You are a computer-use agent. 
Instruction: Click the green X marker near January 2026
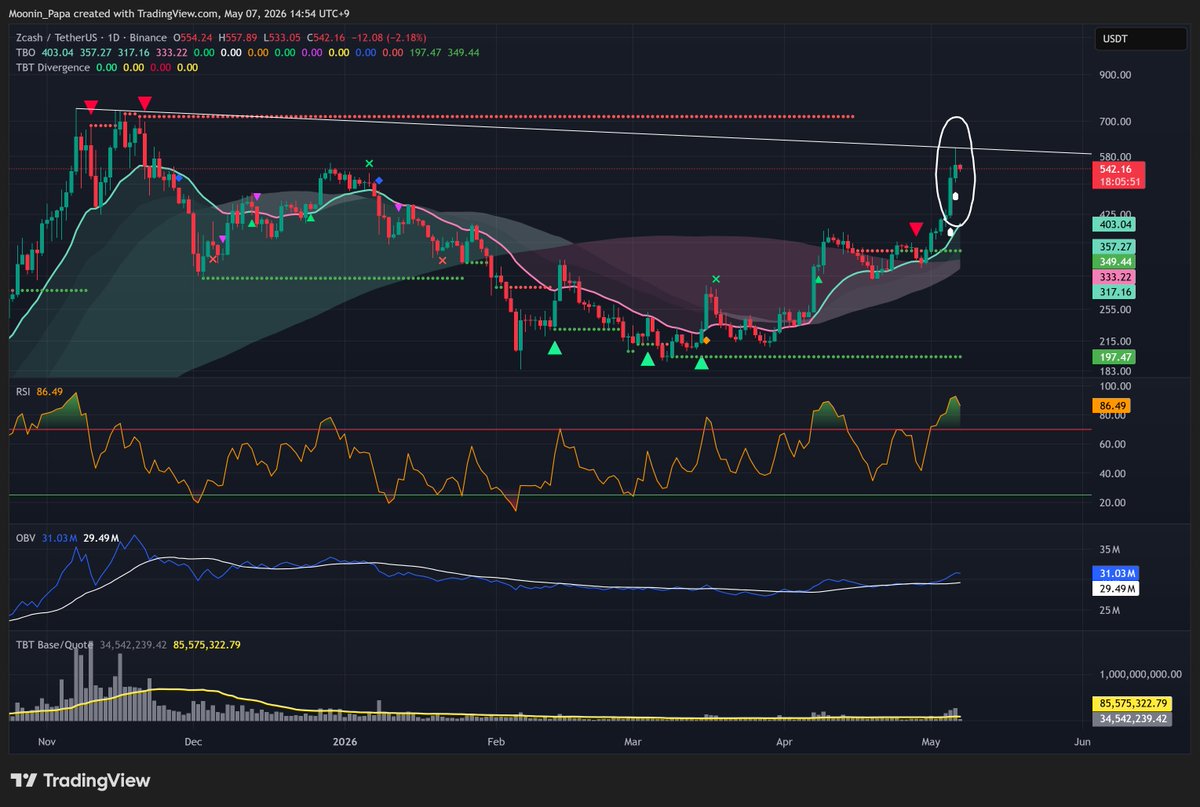(x=369, y=163)
